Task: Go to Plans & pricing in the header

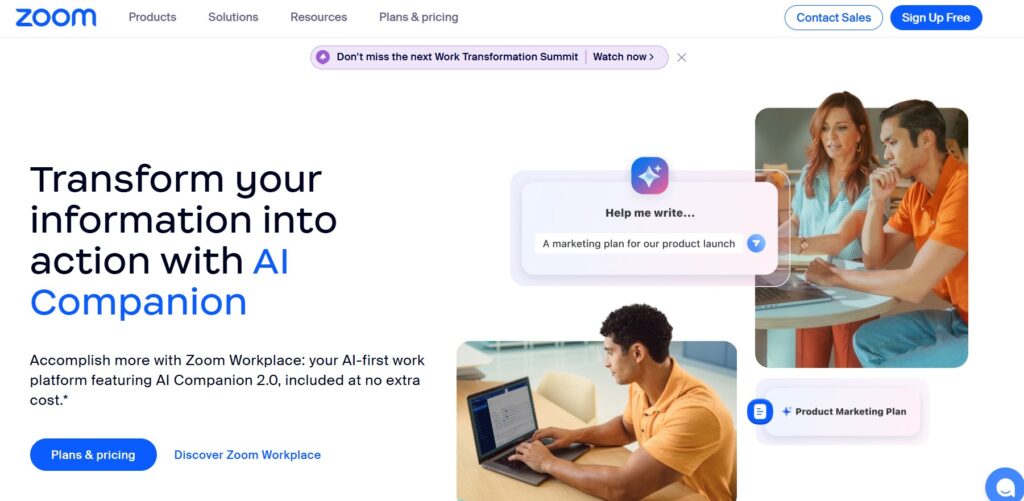Action: click(x=419, y=18)
